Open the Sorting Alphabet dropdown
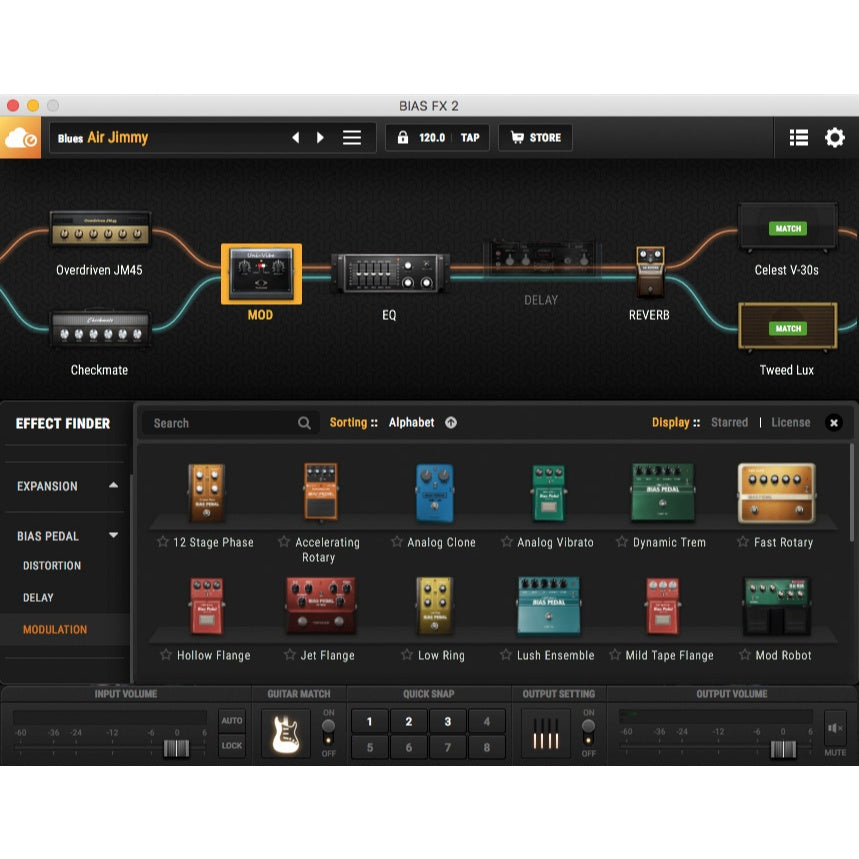Image resolution: width=859 pixels, height=859 pixels. pos(412,422)
